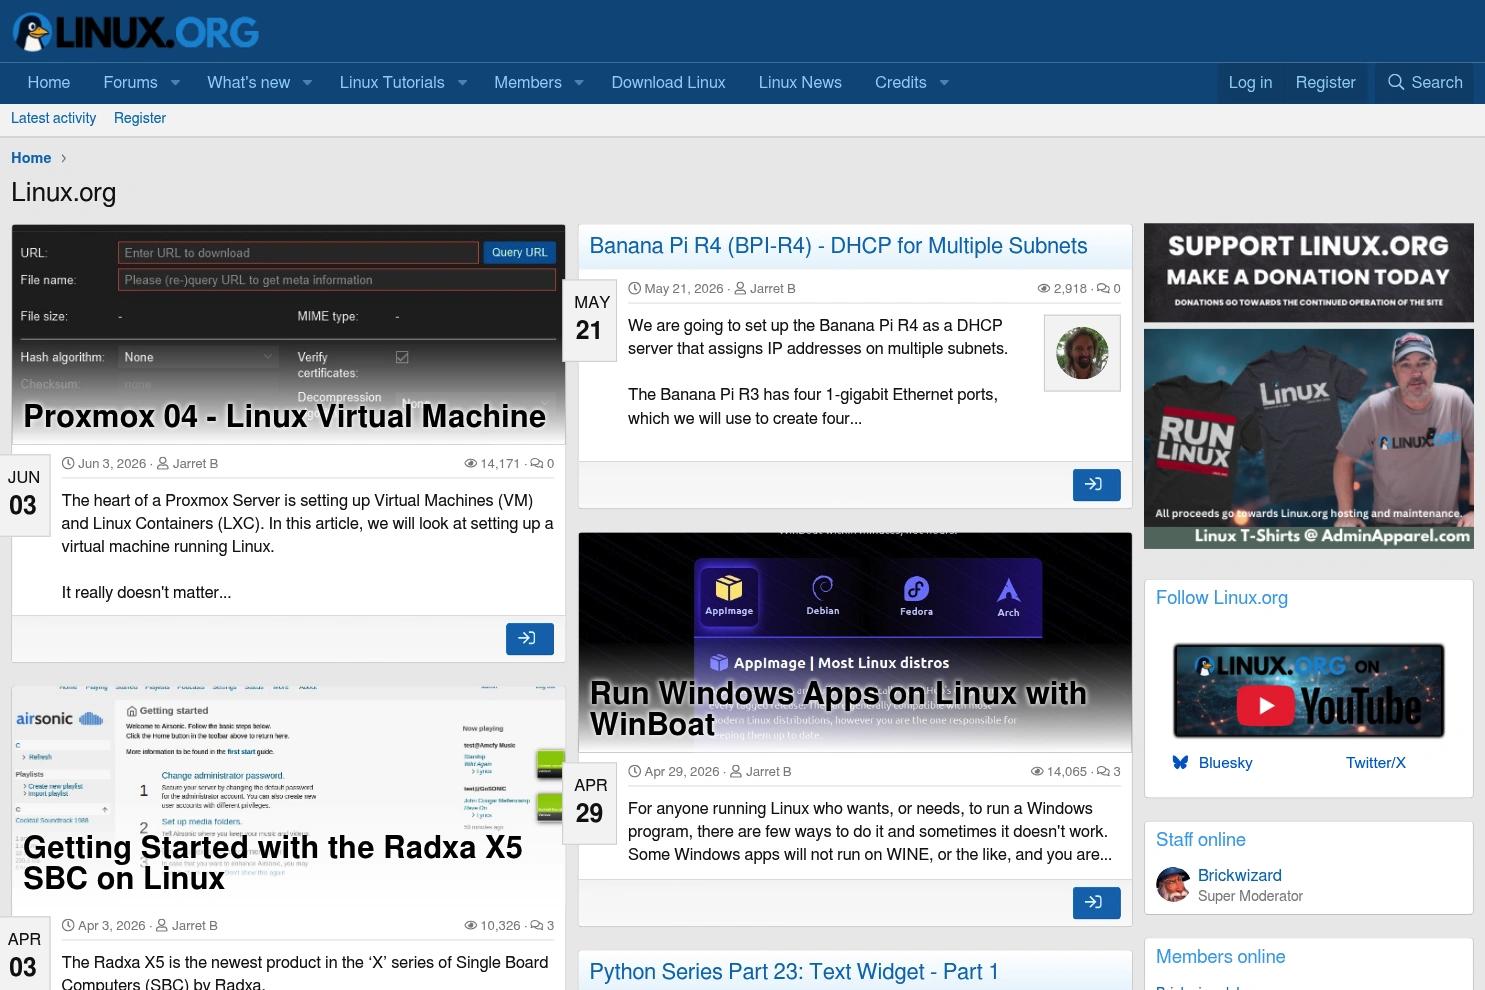Click the Bluesky butterfly icon
The width and height of the screenshot is (1485, 990).
[1180, 763]
